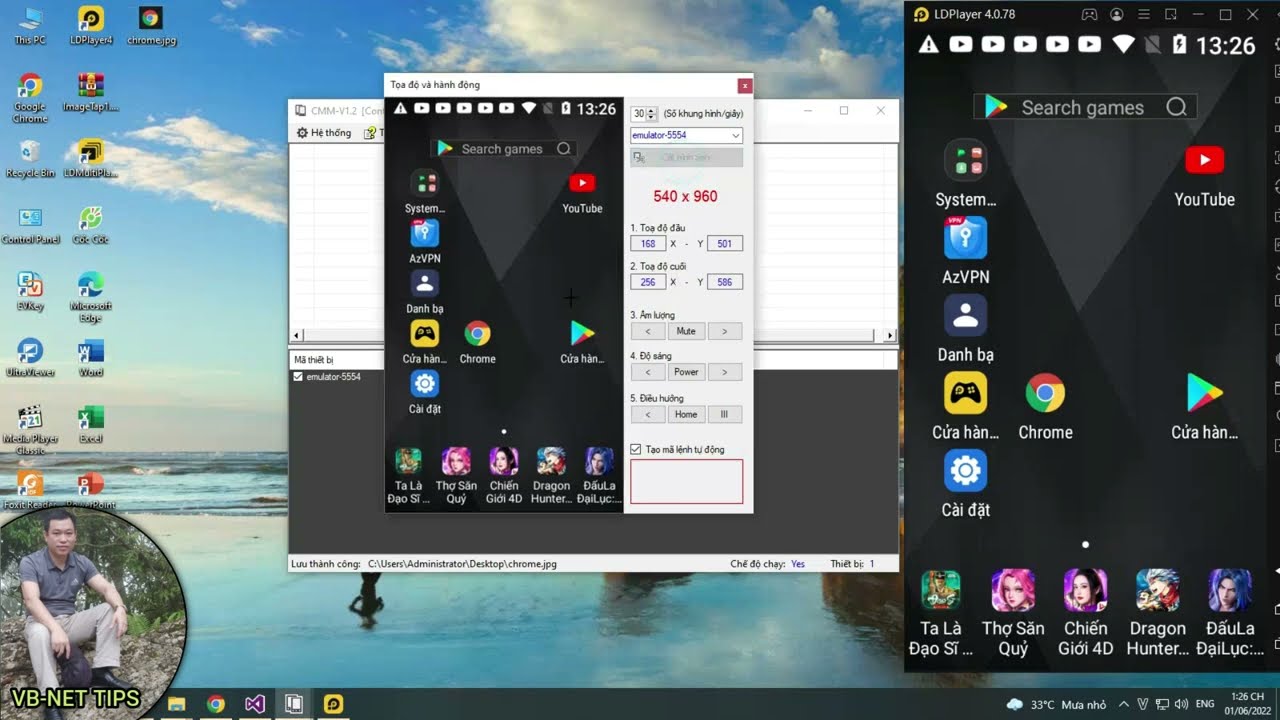The height and width of the screenshot is (720, 1280).
Task: Toggle the Tạo mã lệnh tự động checkbox
Action: point(636,449)
